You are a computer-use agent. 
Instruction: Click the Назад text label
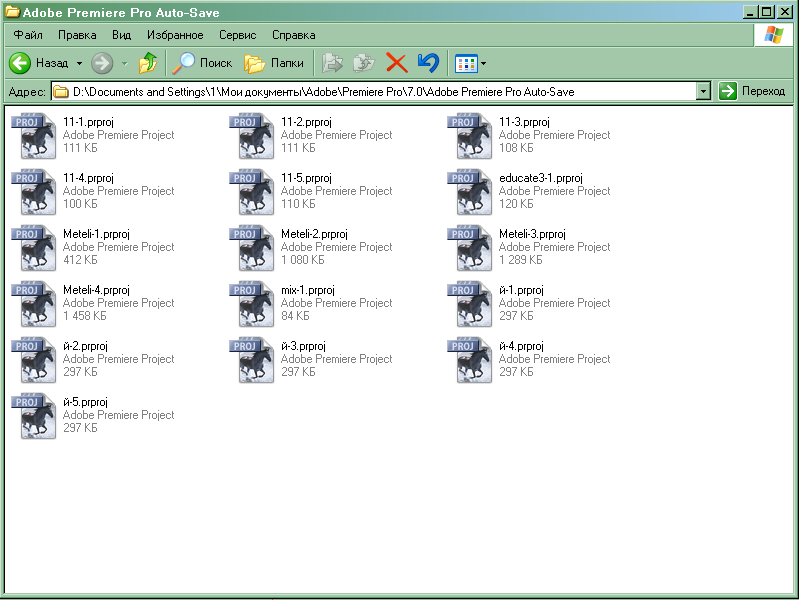tap(52, 63)
